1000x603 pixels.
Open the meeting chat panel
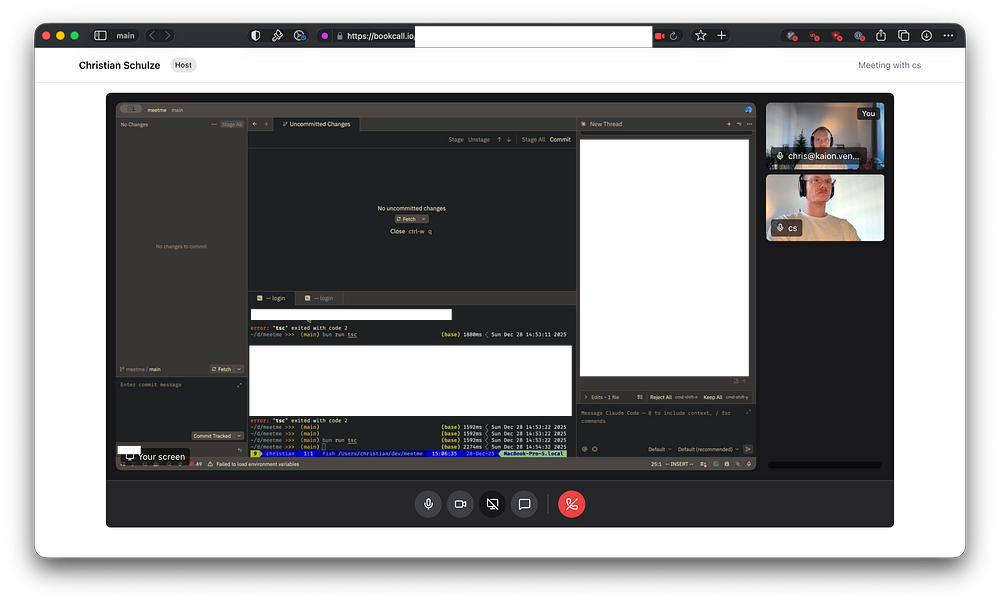click(524, 504)
